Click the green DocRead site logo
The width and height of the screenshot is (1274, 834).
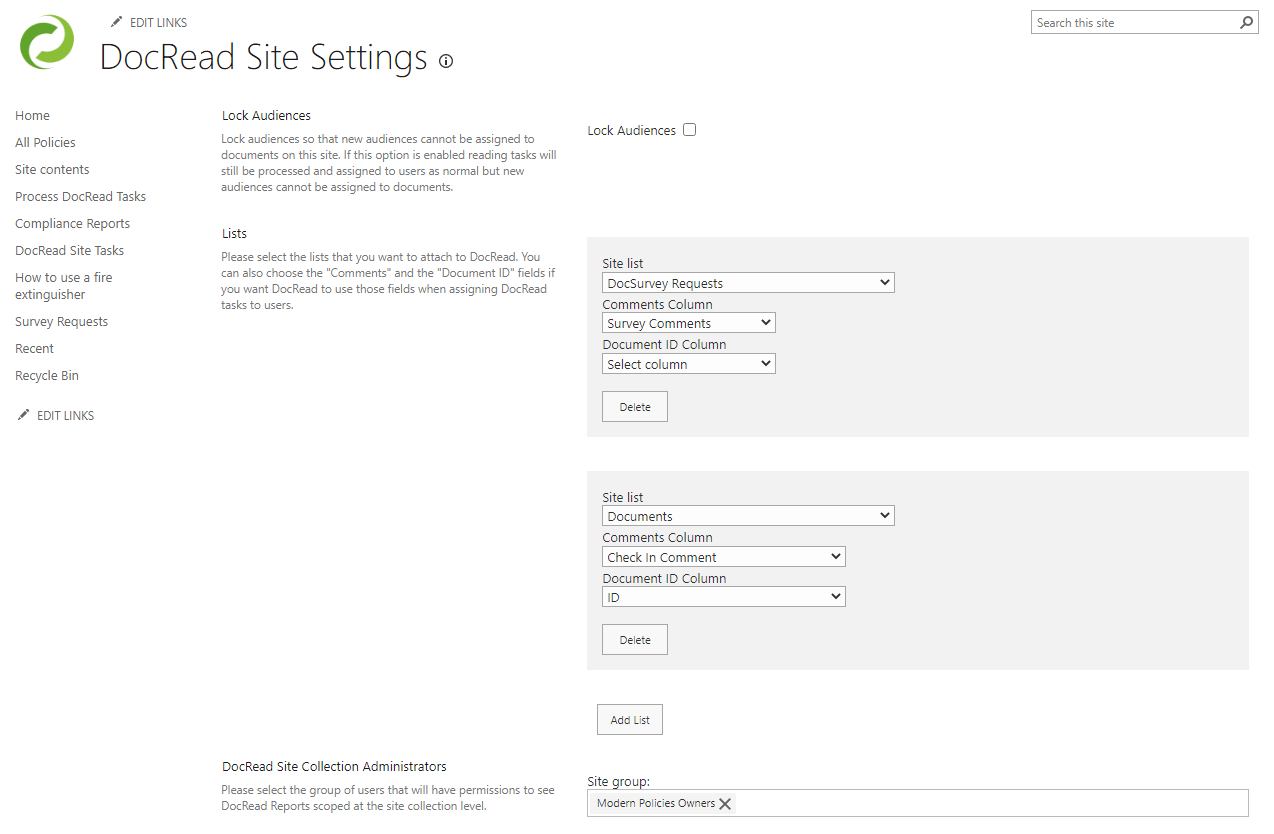[x=47, y=42]
